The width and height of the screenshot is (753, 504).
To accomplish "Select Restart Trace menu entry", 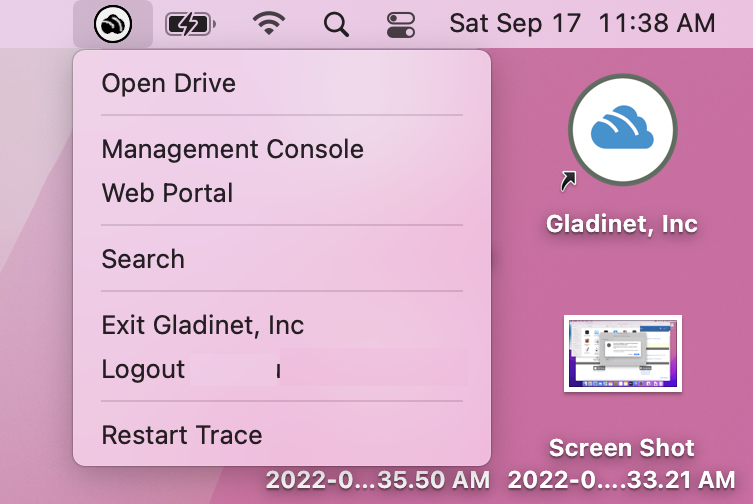I will click(x=182, y=436).
